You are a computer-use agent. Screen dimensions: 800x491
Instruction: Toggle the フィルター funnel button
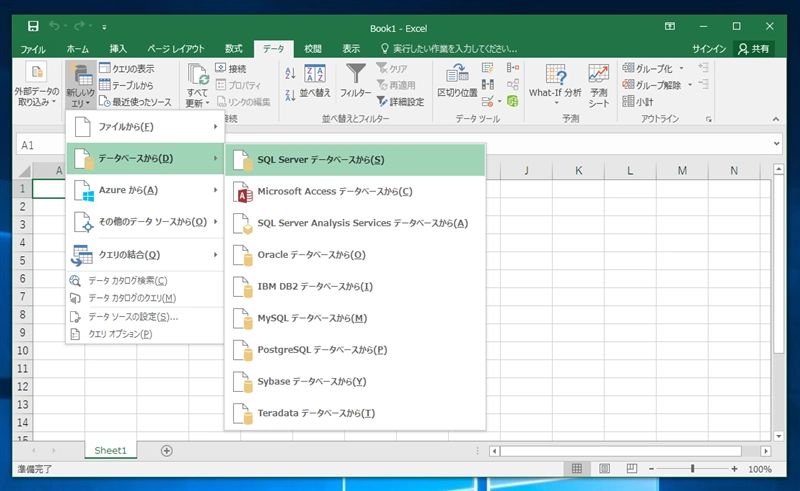click(356, 81)
